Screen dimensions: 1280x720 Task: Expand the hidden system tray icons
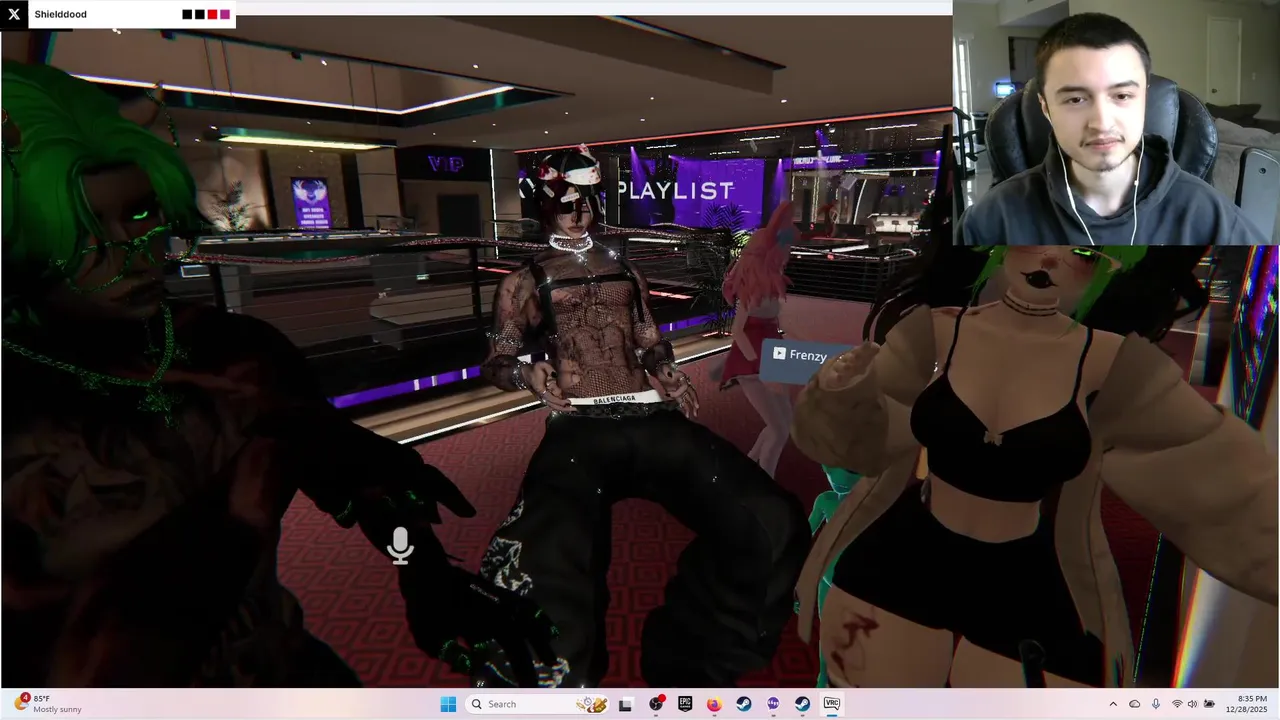point(1113,704)
